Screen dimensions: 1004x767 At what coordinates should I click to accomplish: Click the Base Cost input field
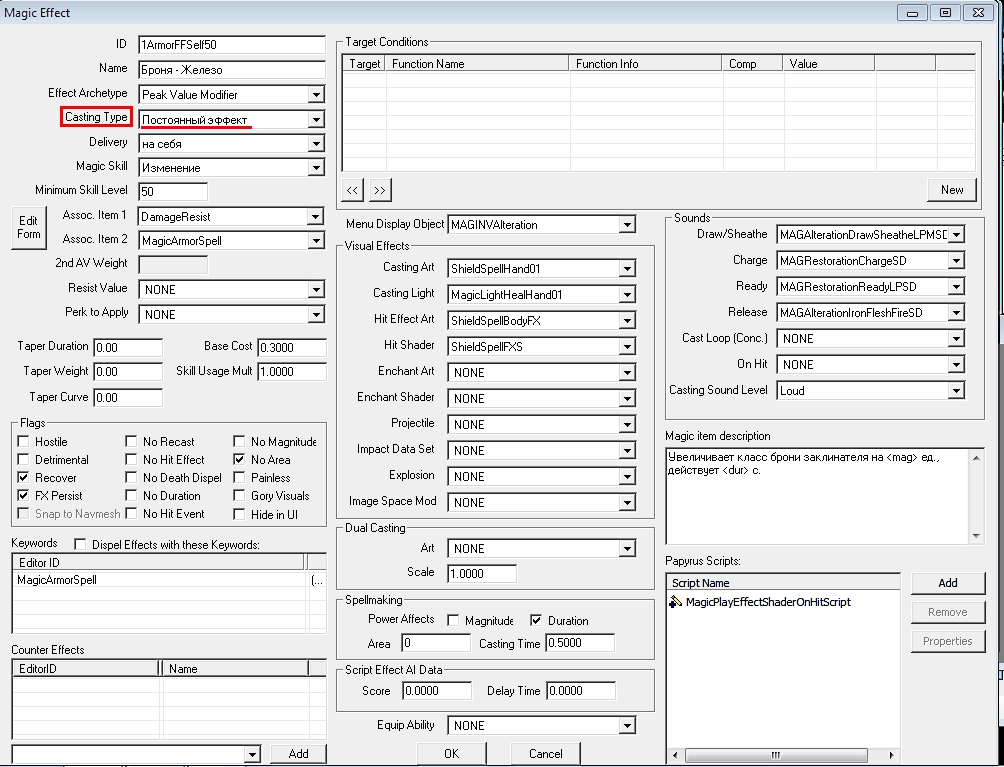(291, 347)
